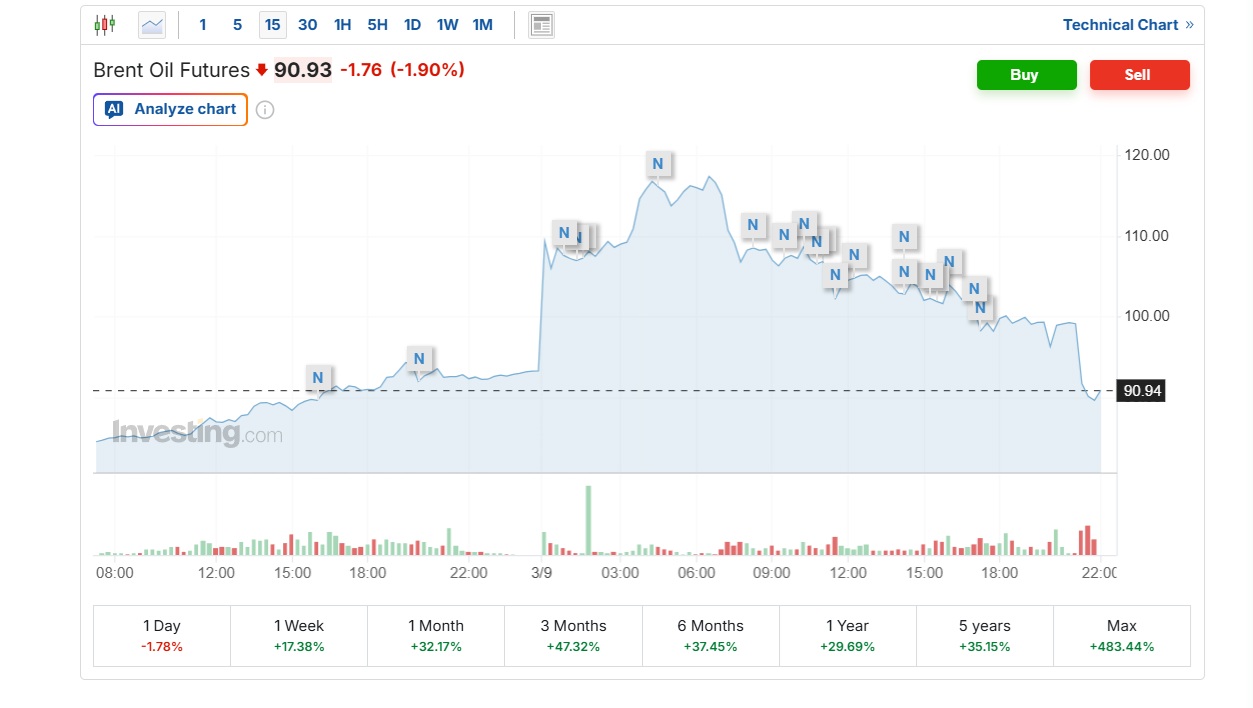Click the info icon beside Analyze chart
The image size is (1253, 708).
(x=265, y=110)
